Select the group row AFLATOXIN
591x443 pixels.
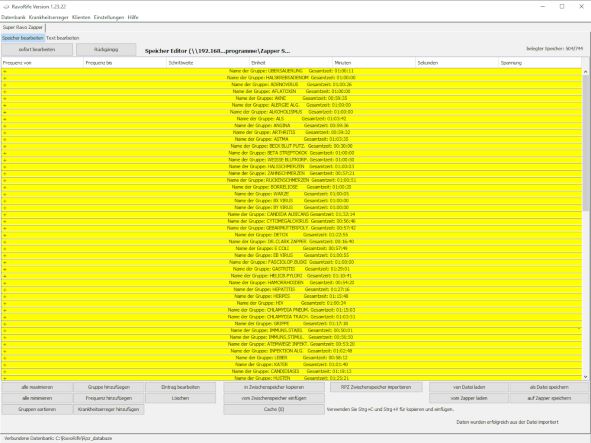tap(292, 91)
